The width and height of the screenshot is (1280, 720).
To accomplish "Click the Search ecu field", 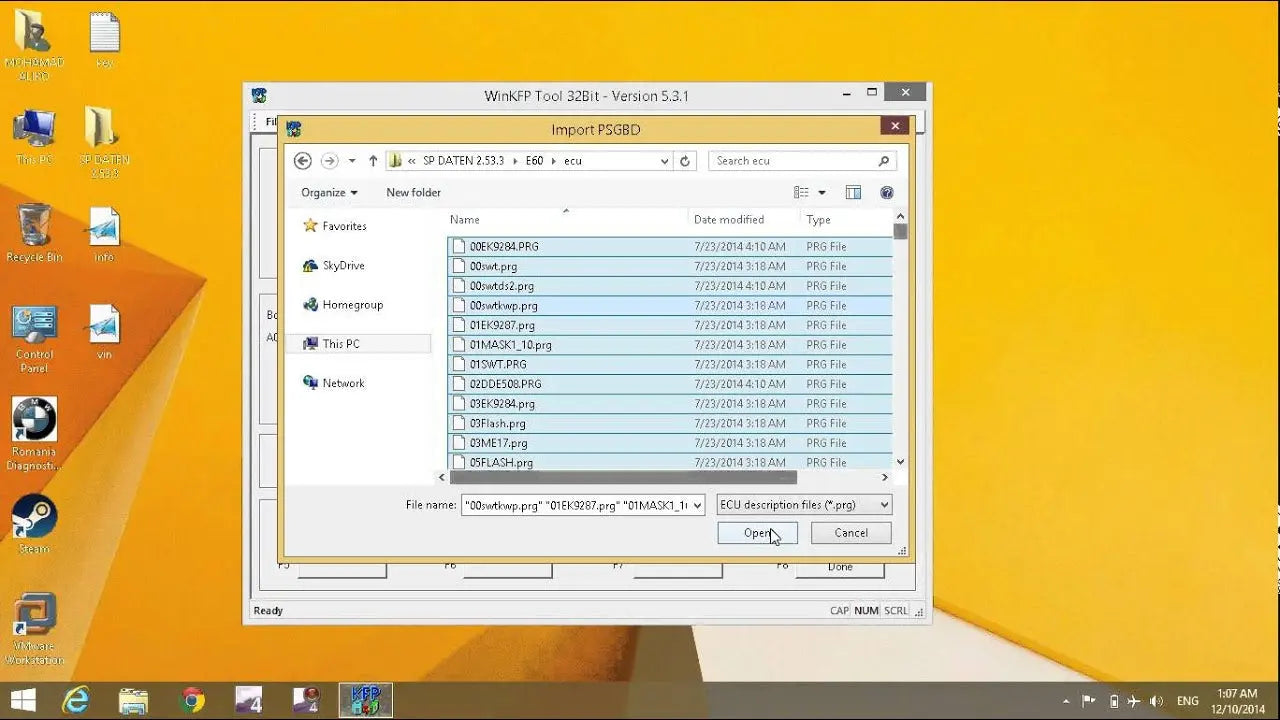I will tap(793, 160).
